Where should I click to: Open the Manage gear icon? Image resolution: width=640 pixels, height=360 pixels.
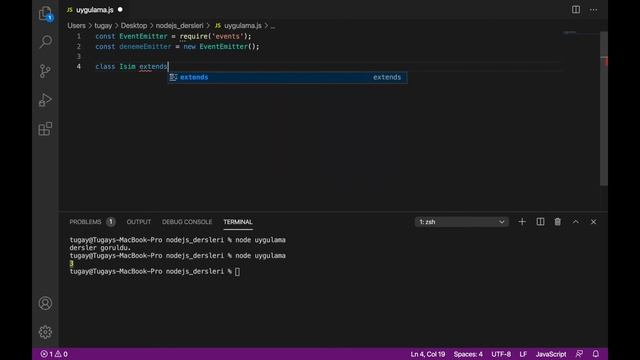(45, 332)
